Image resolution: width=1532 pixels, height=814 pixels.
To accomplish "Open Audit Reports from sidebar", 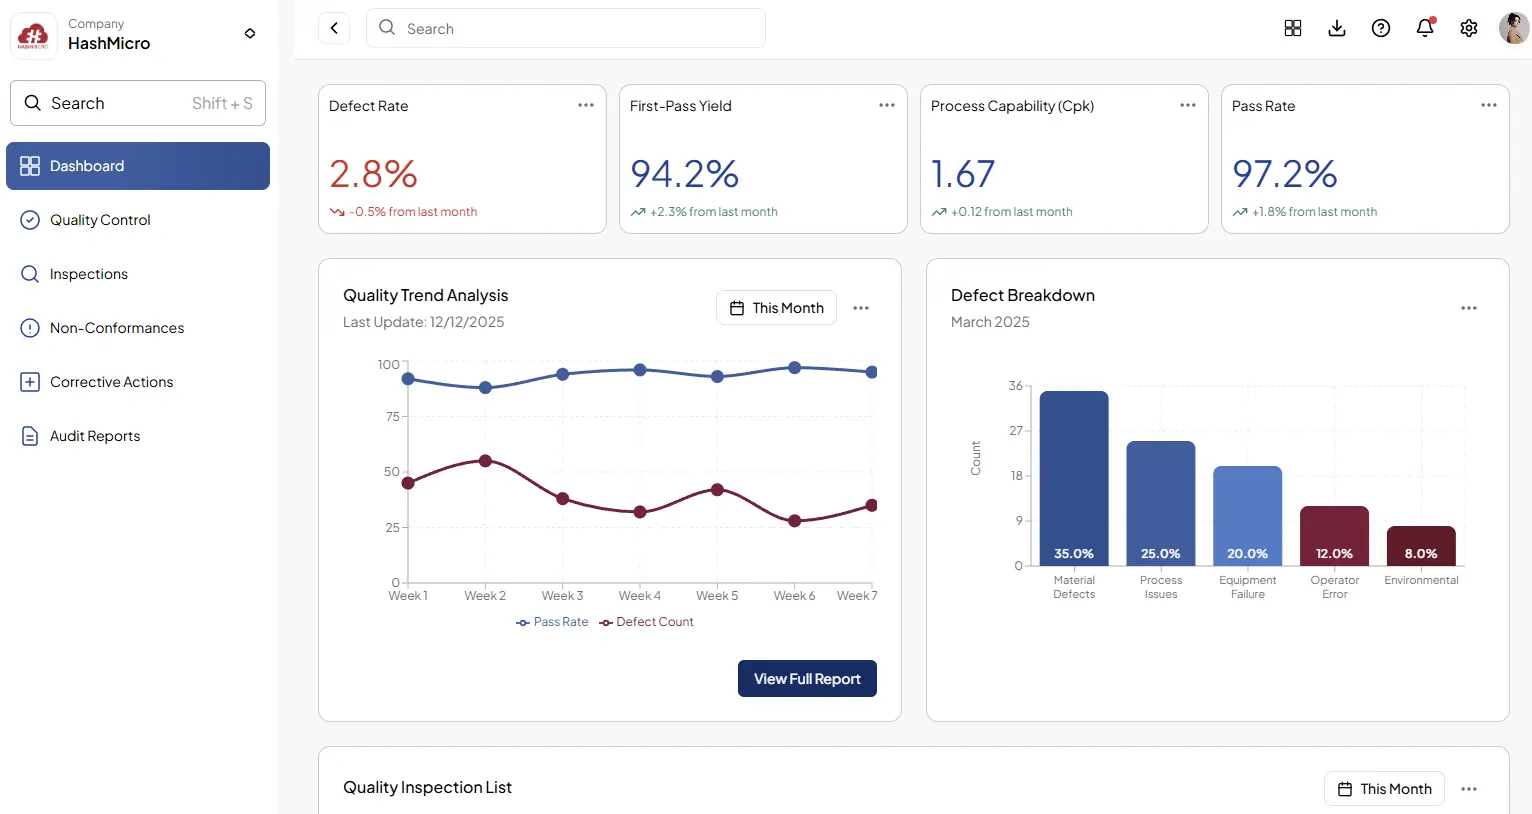I will [x=95, y=436].
